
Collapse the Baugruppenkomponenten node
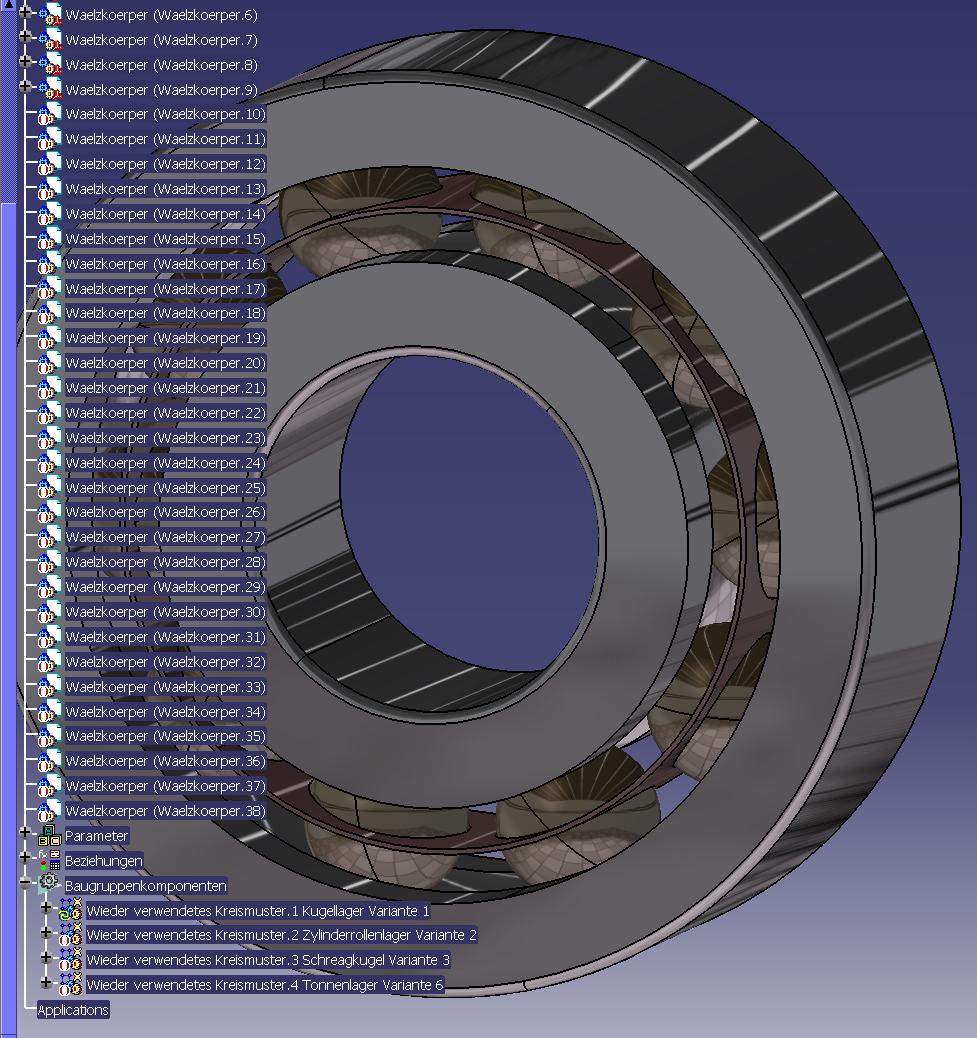pos(25,882)
